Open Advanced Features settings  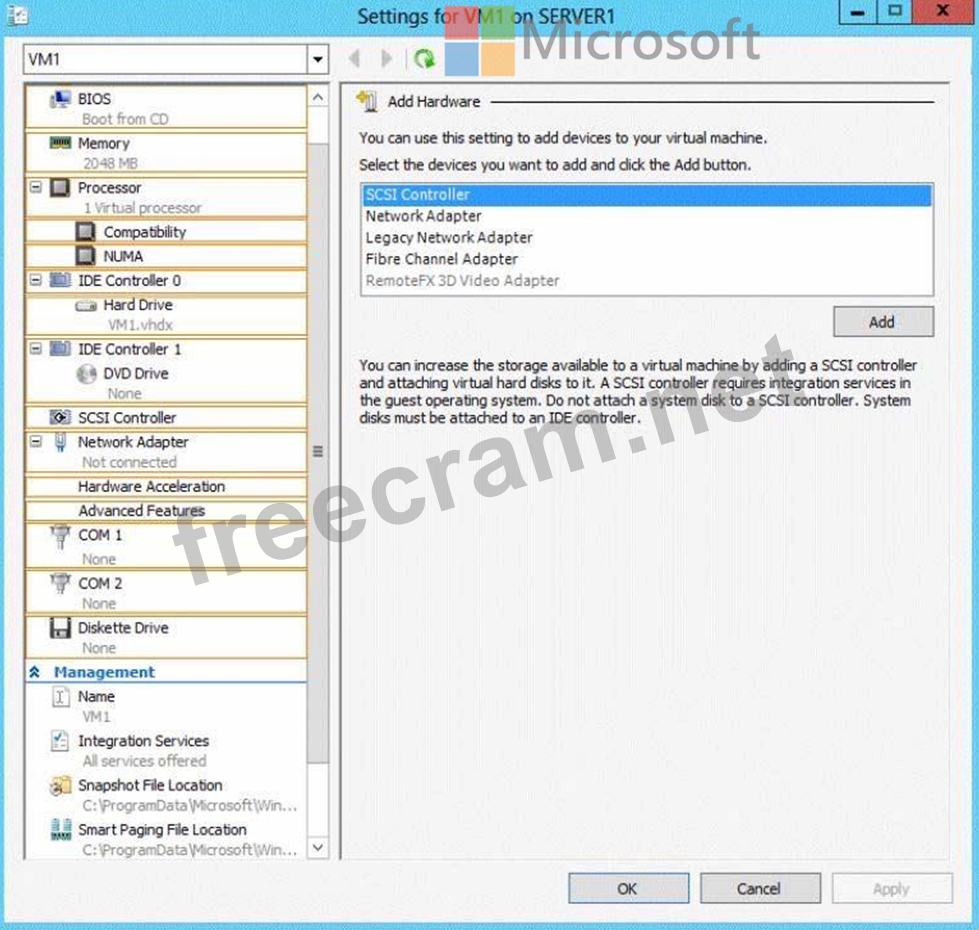pyautogui.click(x=166, y=511)
